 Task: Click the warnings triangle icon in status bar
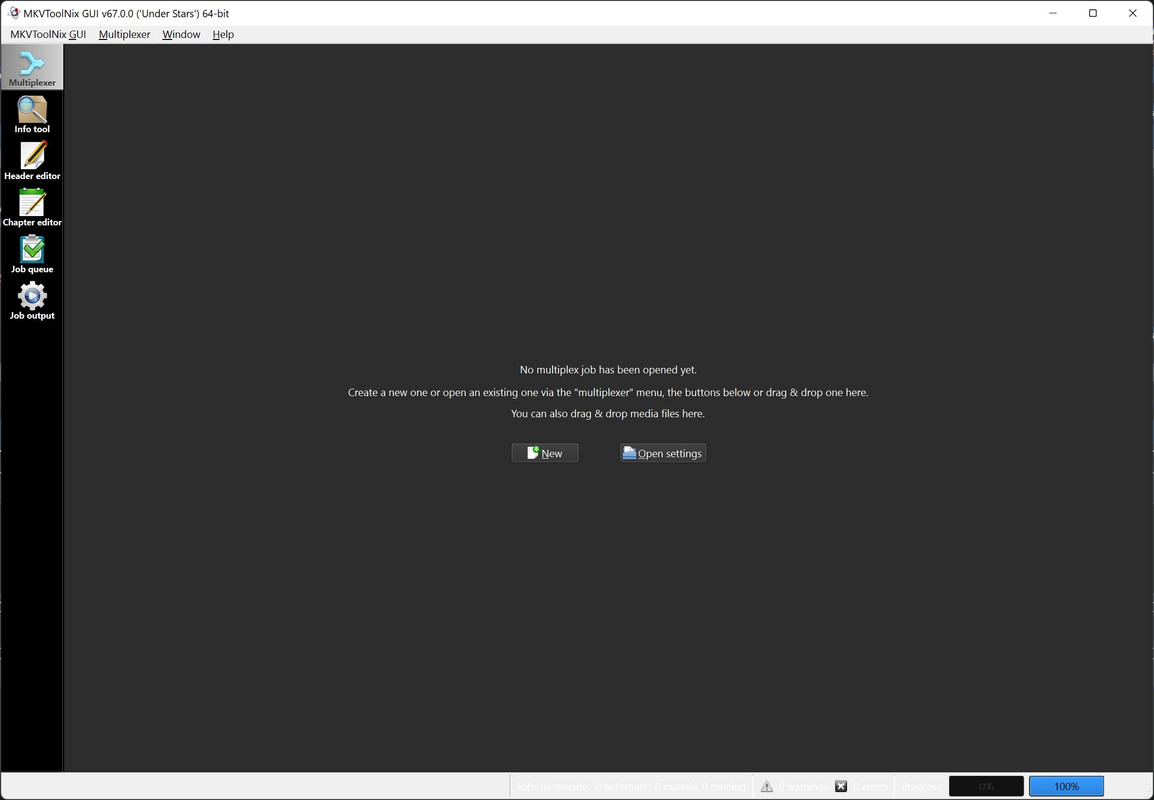coord(766,787)
